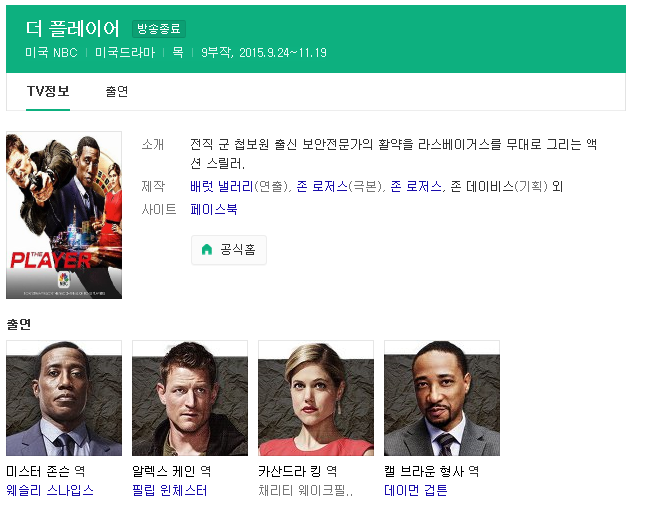This screenshot has height=512, width=646.
Task: Click the 공식홈 button
Action: click(229, 250)
